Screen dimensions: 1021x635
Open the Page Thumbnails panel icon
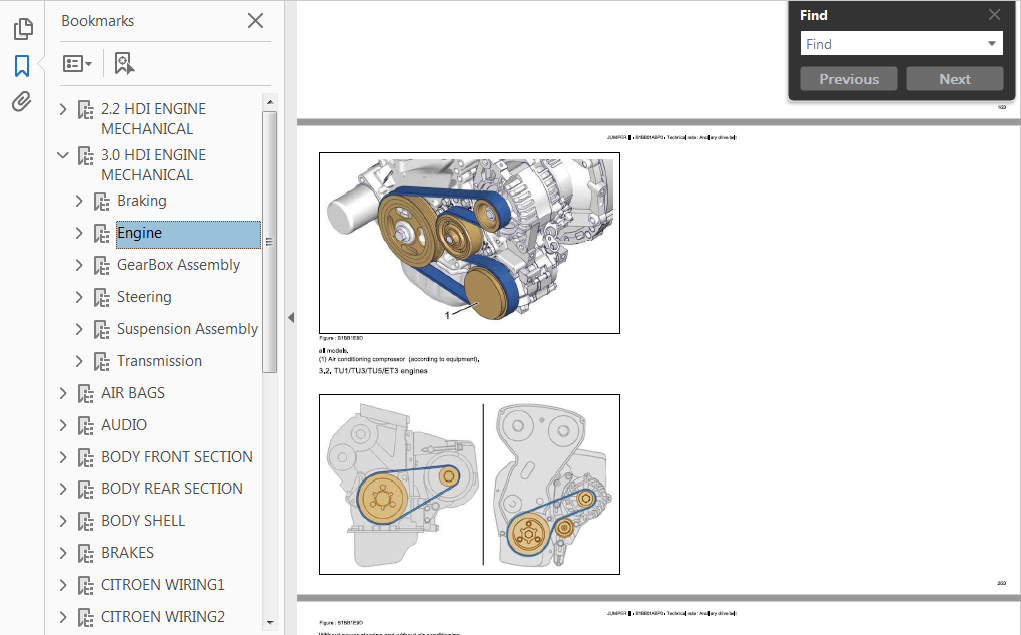click(x=23, y=29)
